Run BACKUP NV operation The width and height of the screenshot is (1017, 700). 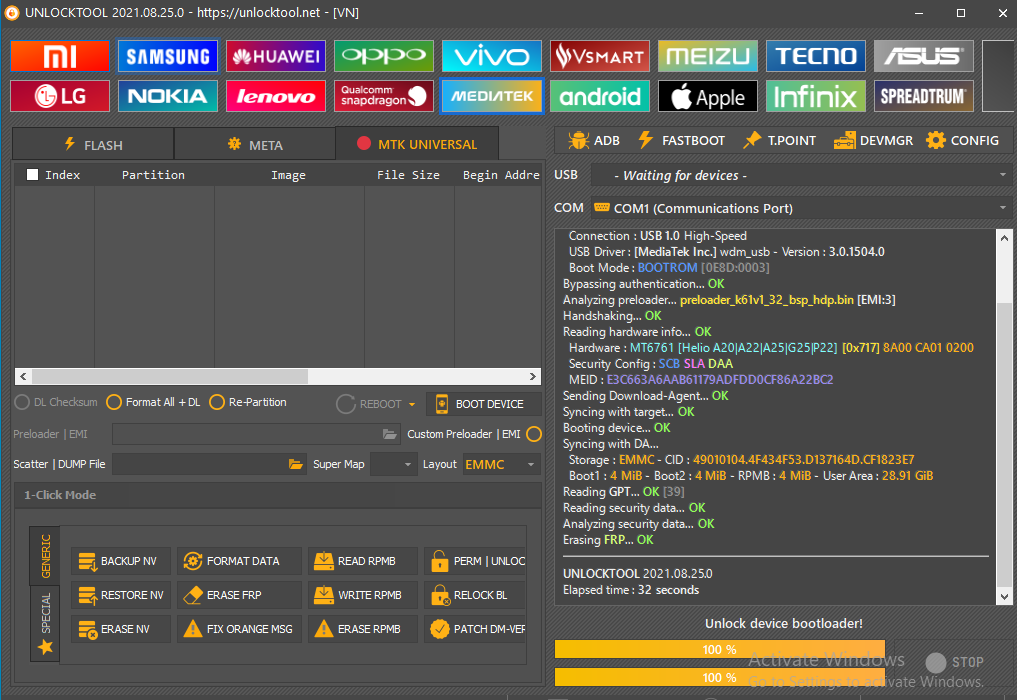pos(121,561)
